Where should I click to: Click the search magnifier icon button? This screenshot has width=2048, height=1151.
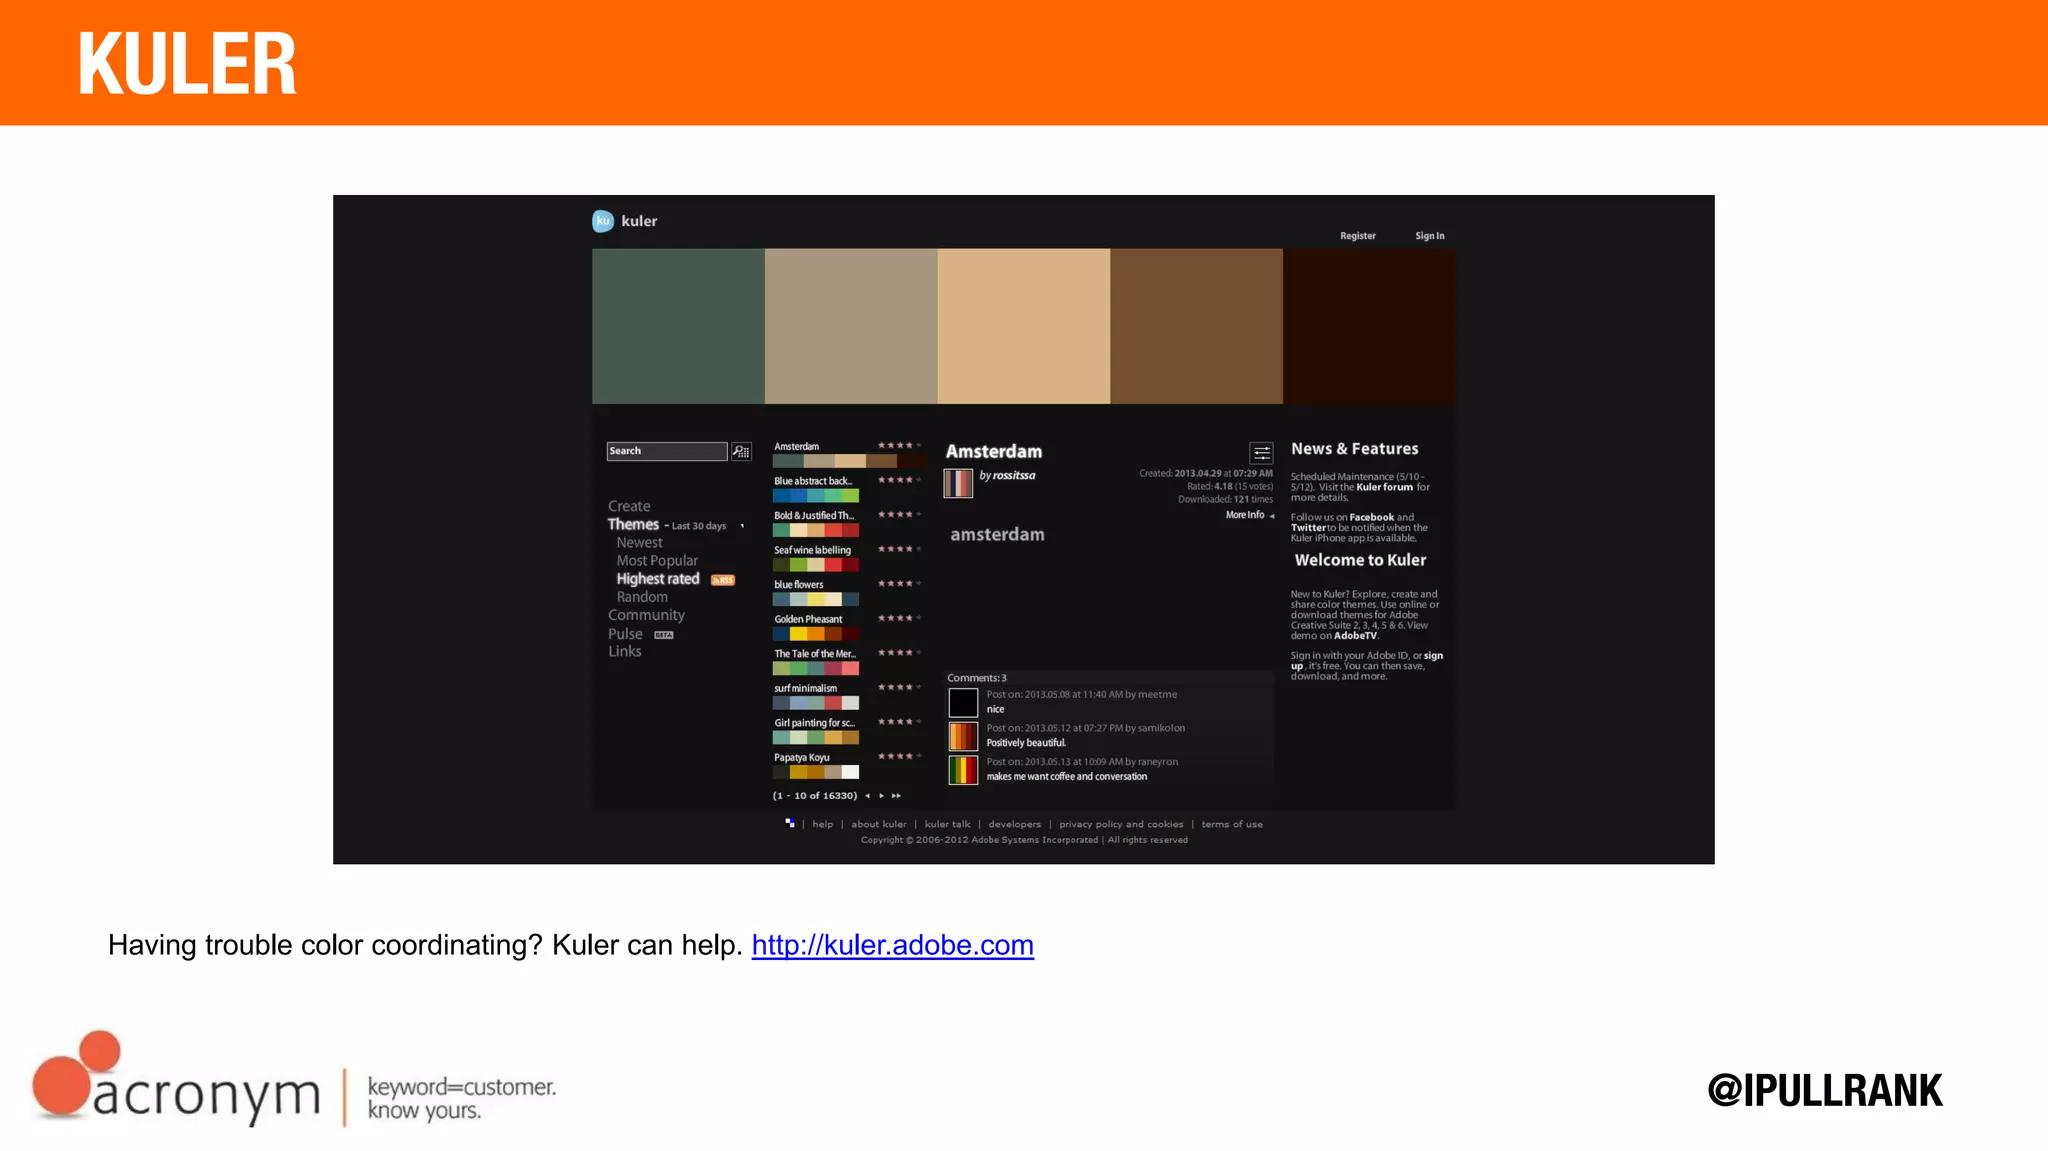[x=741, y=451]
